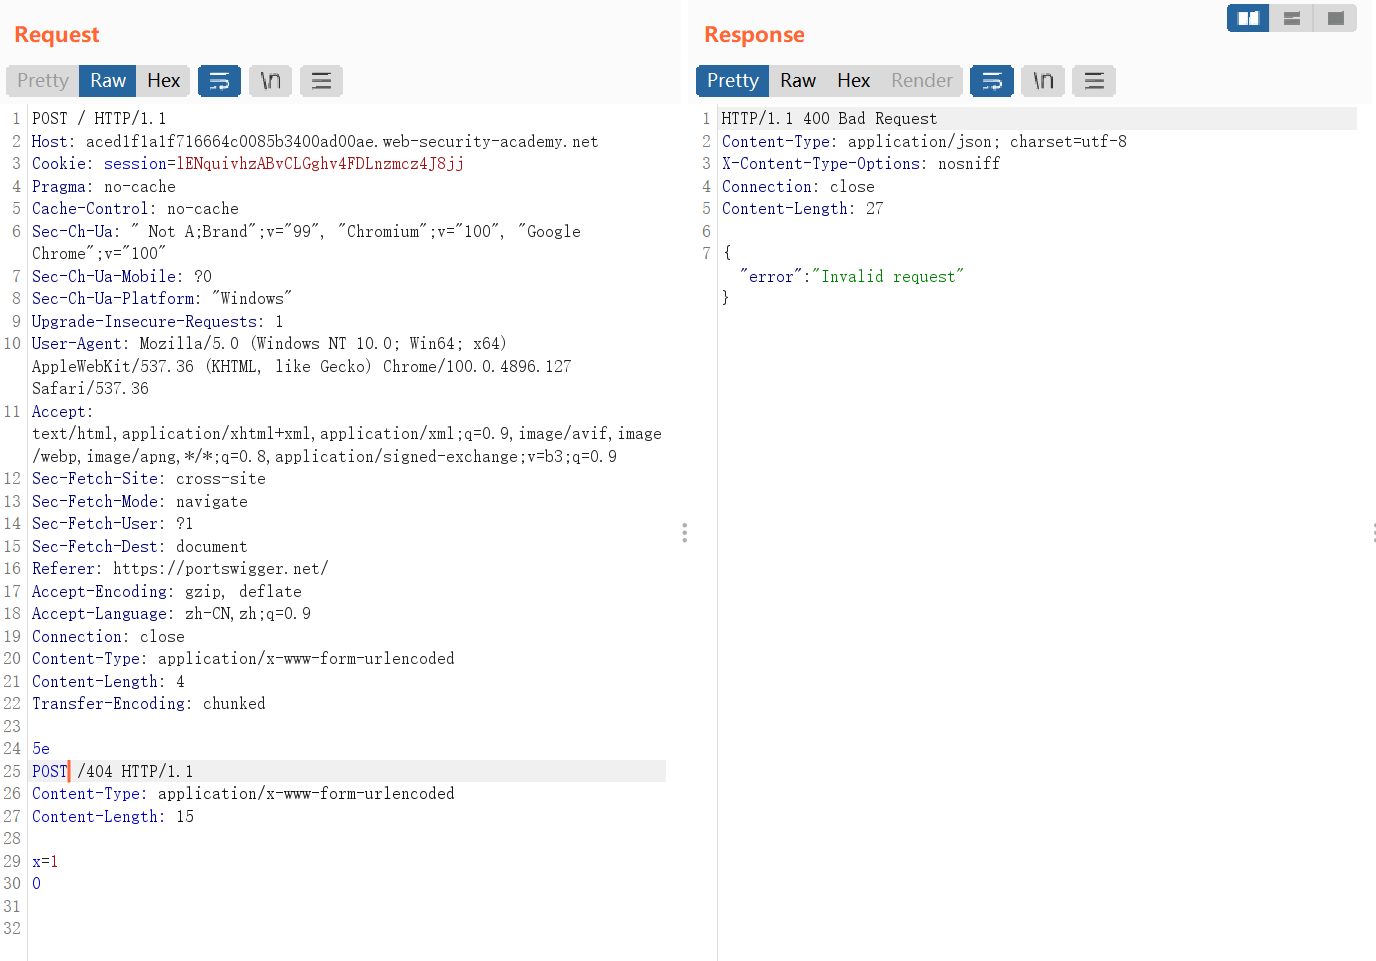Click the Referer portswigger.net header
1376x961 pixels.
click(180, 569)
